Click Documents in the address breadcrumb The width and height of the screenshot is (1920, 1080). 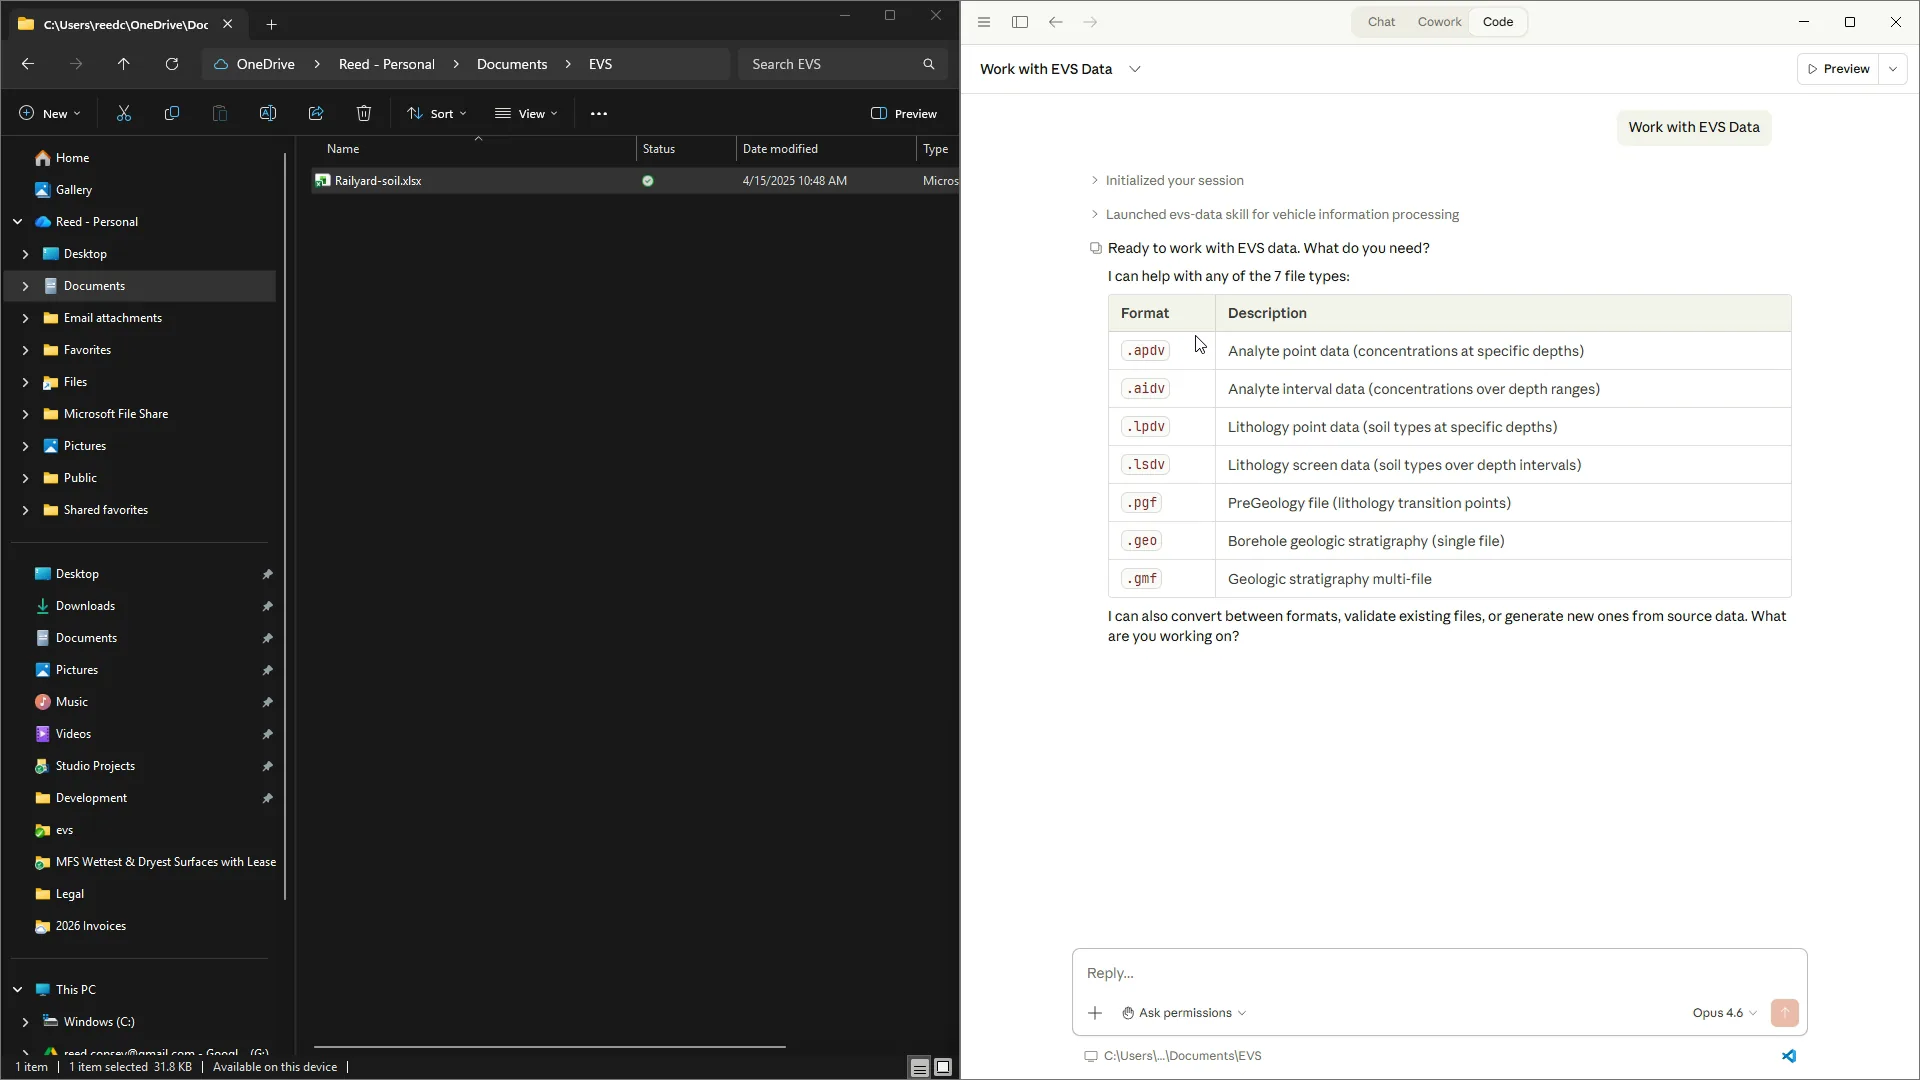click(512, 64)
